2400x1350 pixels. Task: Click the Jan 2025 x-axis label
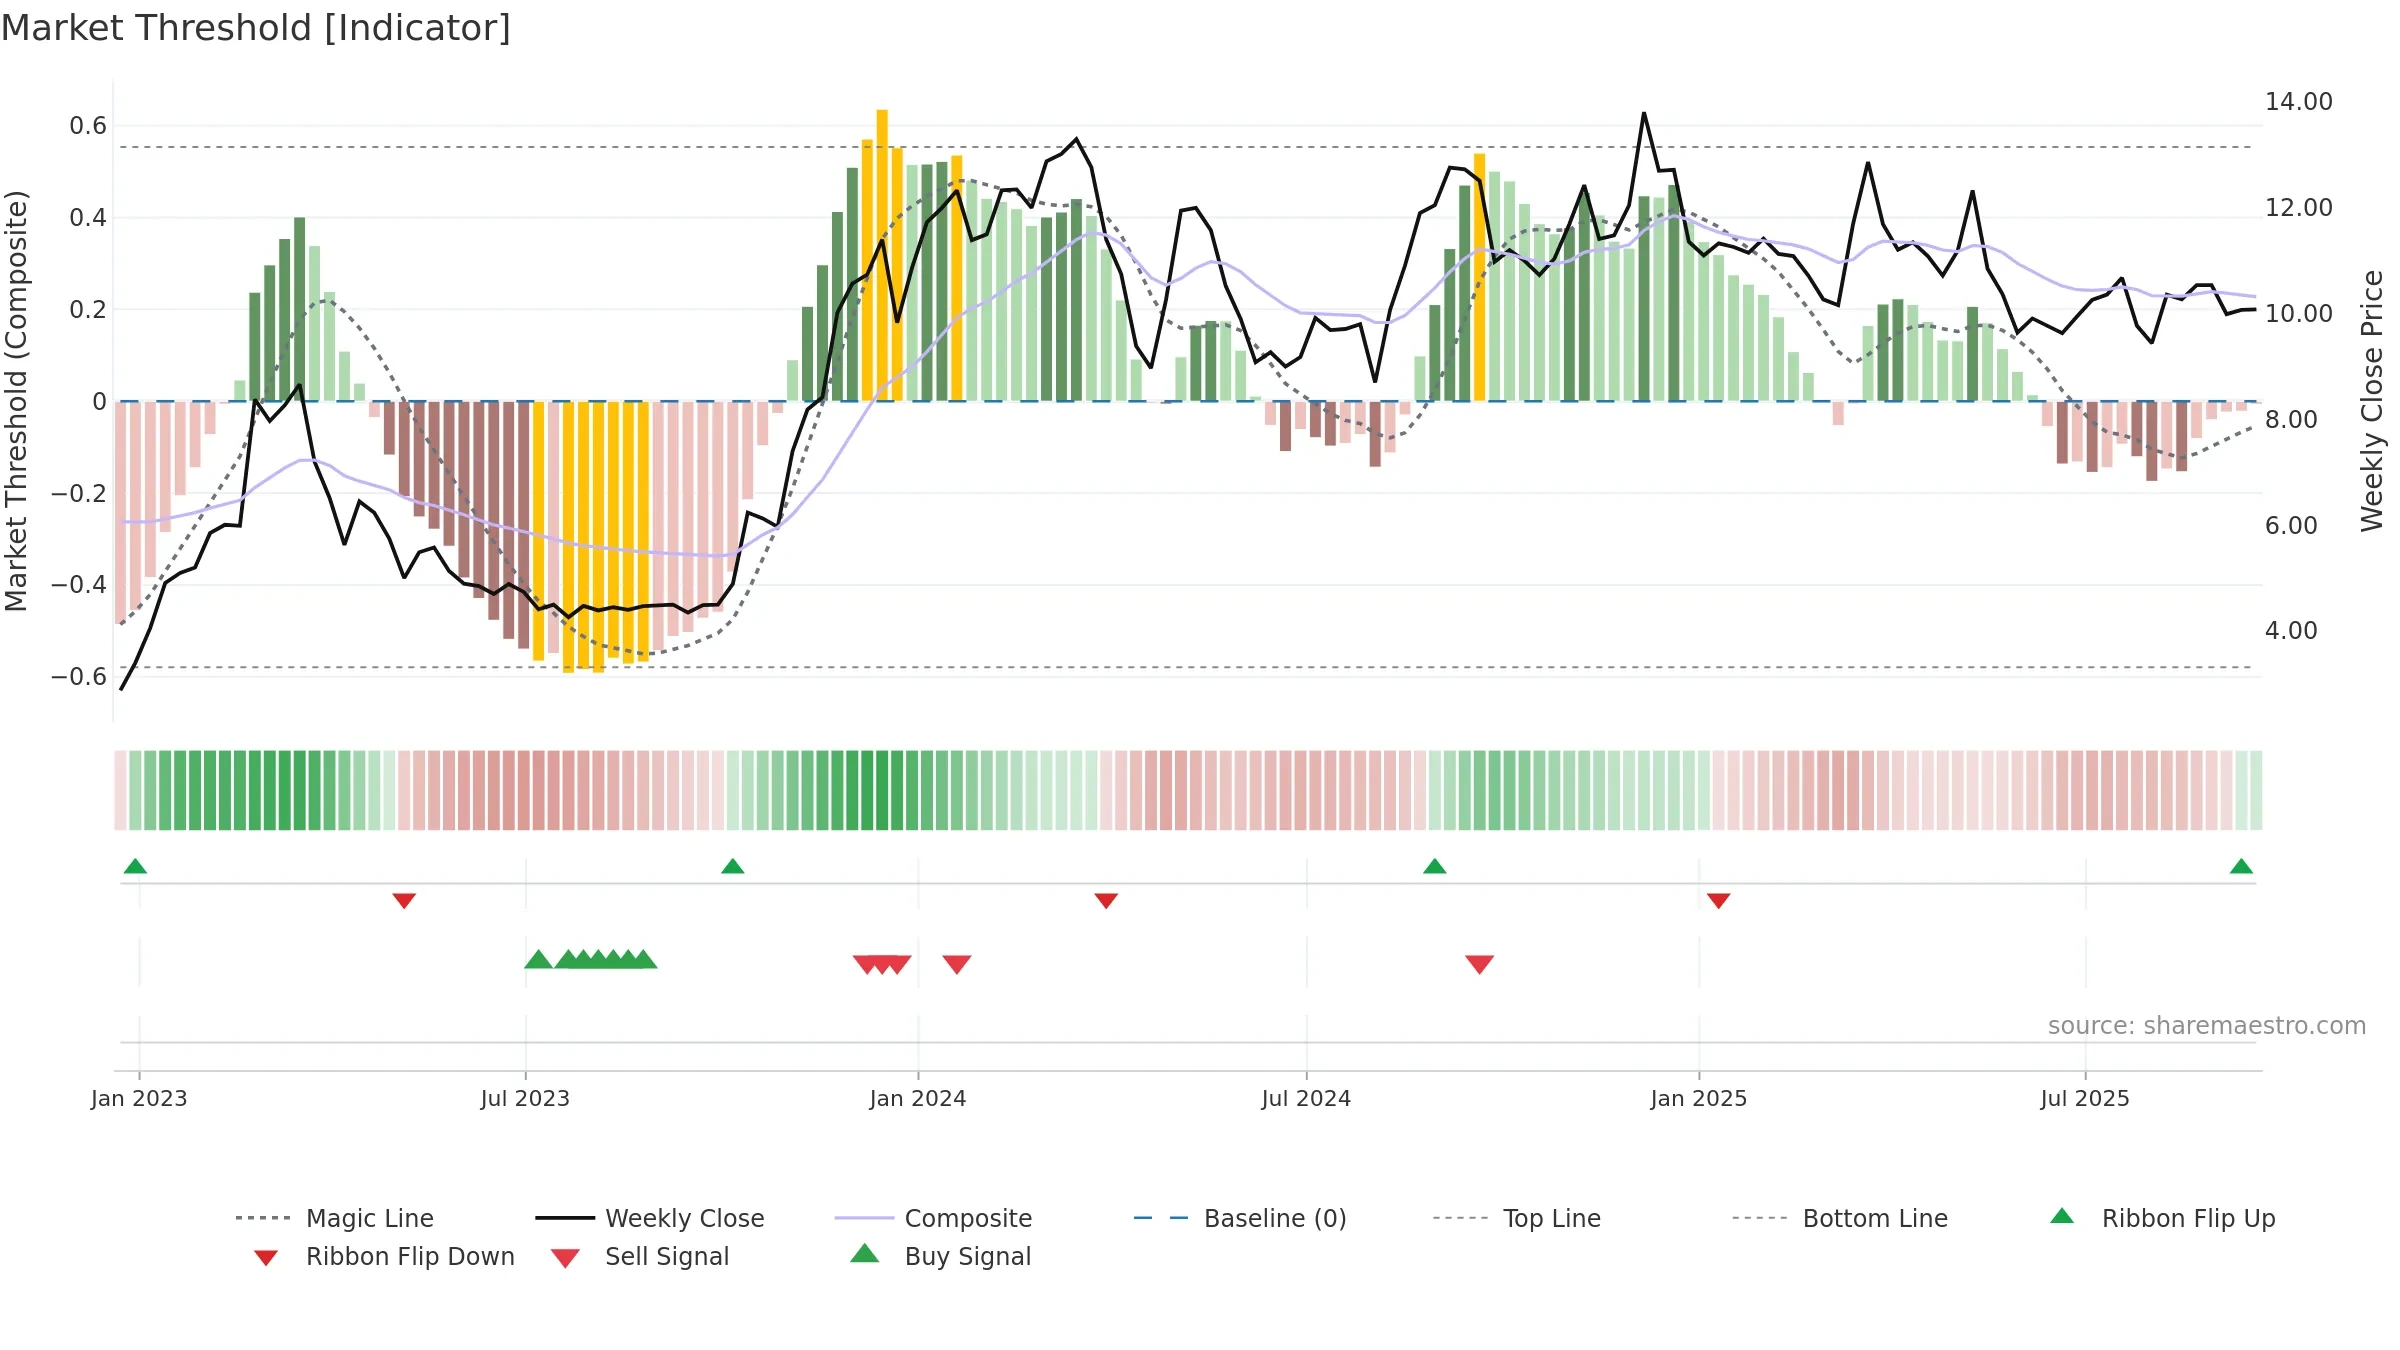(1699, 1098)
